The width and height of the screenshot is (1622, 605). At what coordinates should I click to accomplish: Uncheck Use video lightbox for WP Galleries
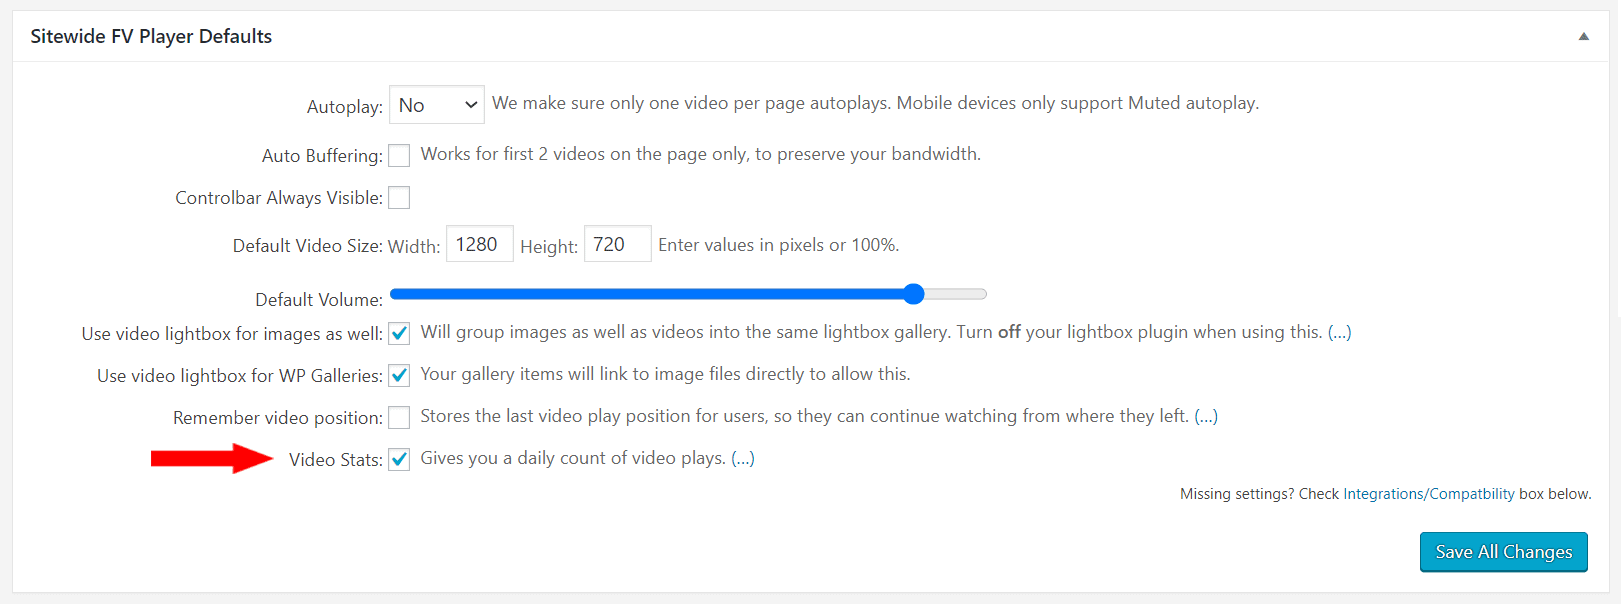(399, 375)
